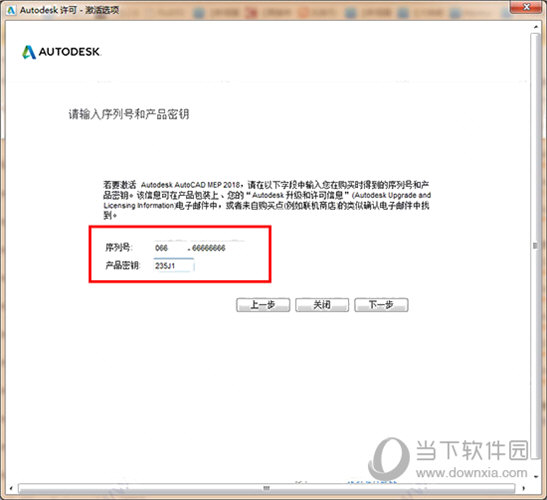This screenshot has height=500, width=547.
Task: Click the 下一步 (Next) button
Action: click(381, 305)
